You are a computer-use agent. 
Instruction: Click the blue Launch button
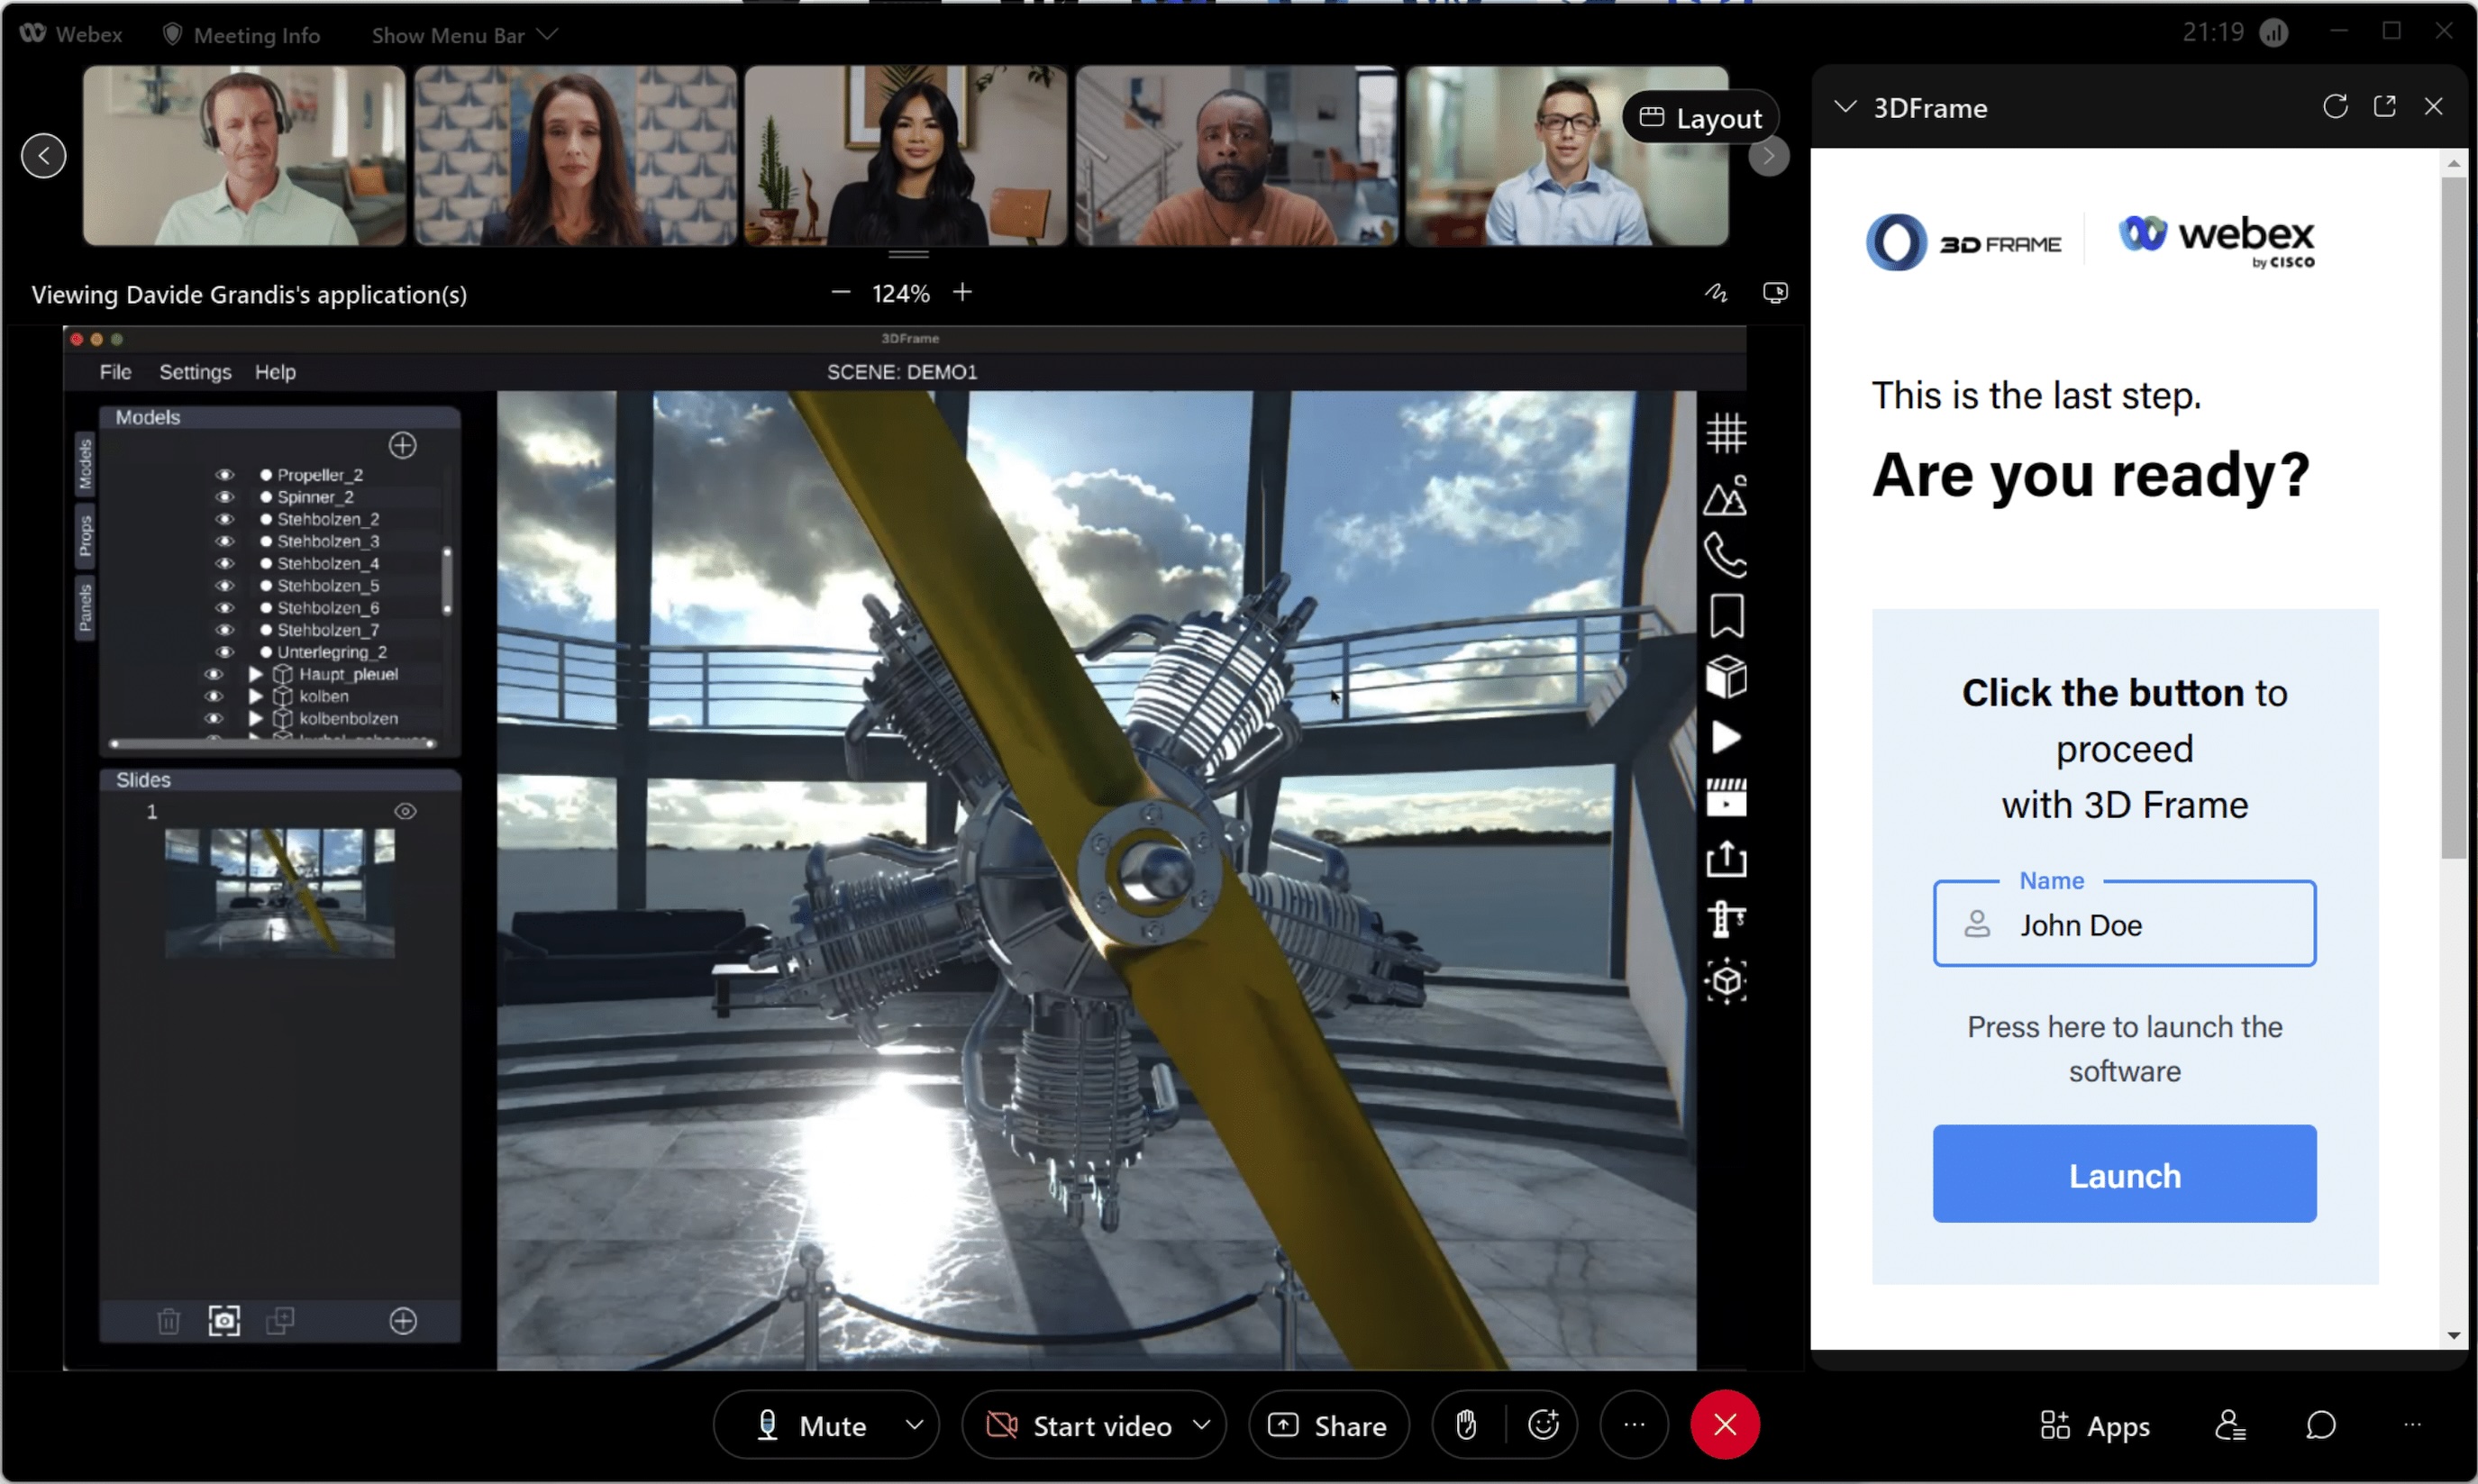pyautogui.click(x=2123, y=1174)
